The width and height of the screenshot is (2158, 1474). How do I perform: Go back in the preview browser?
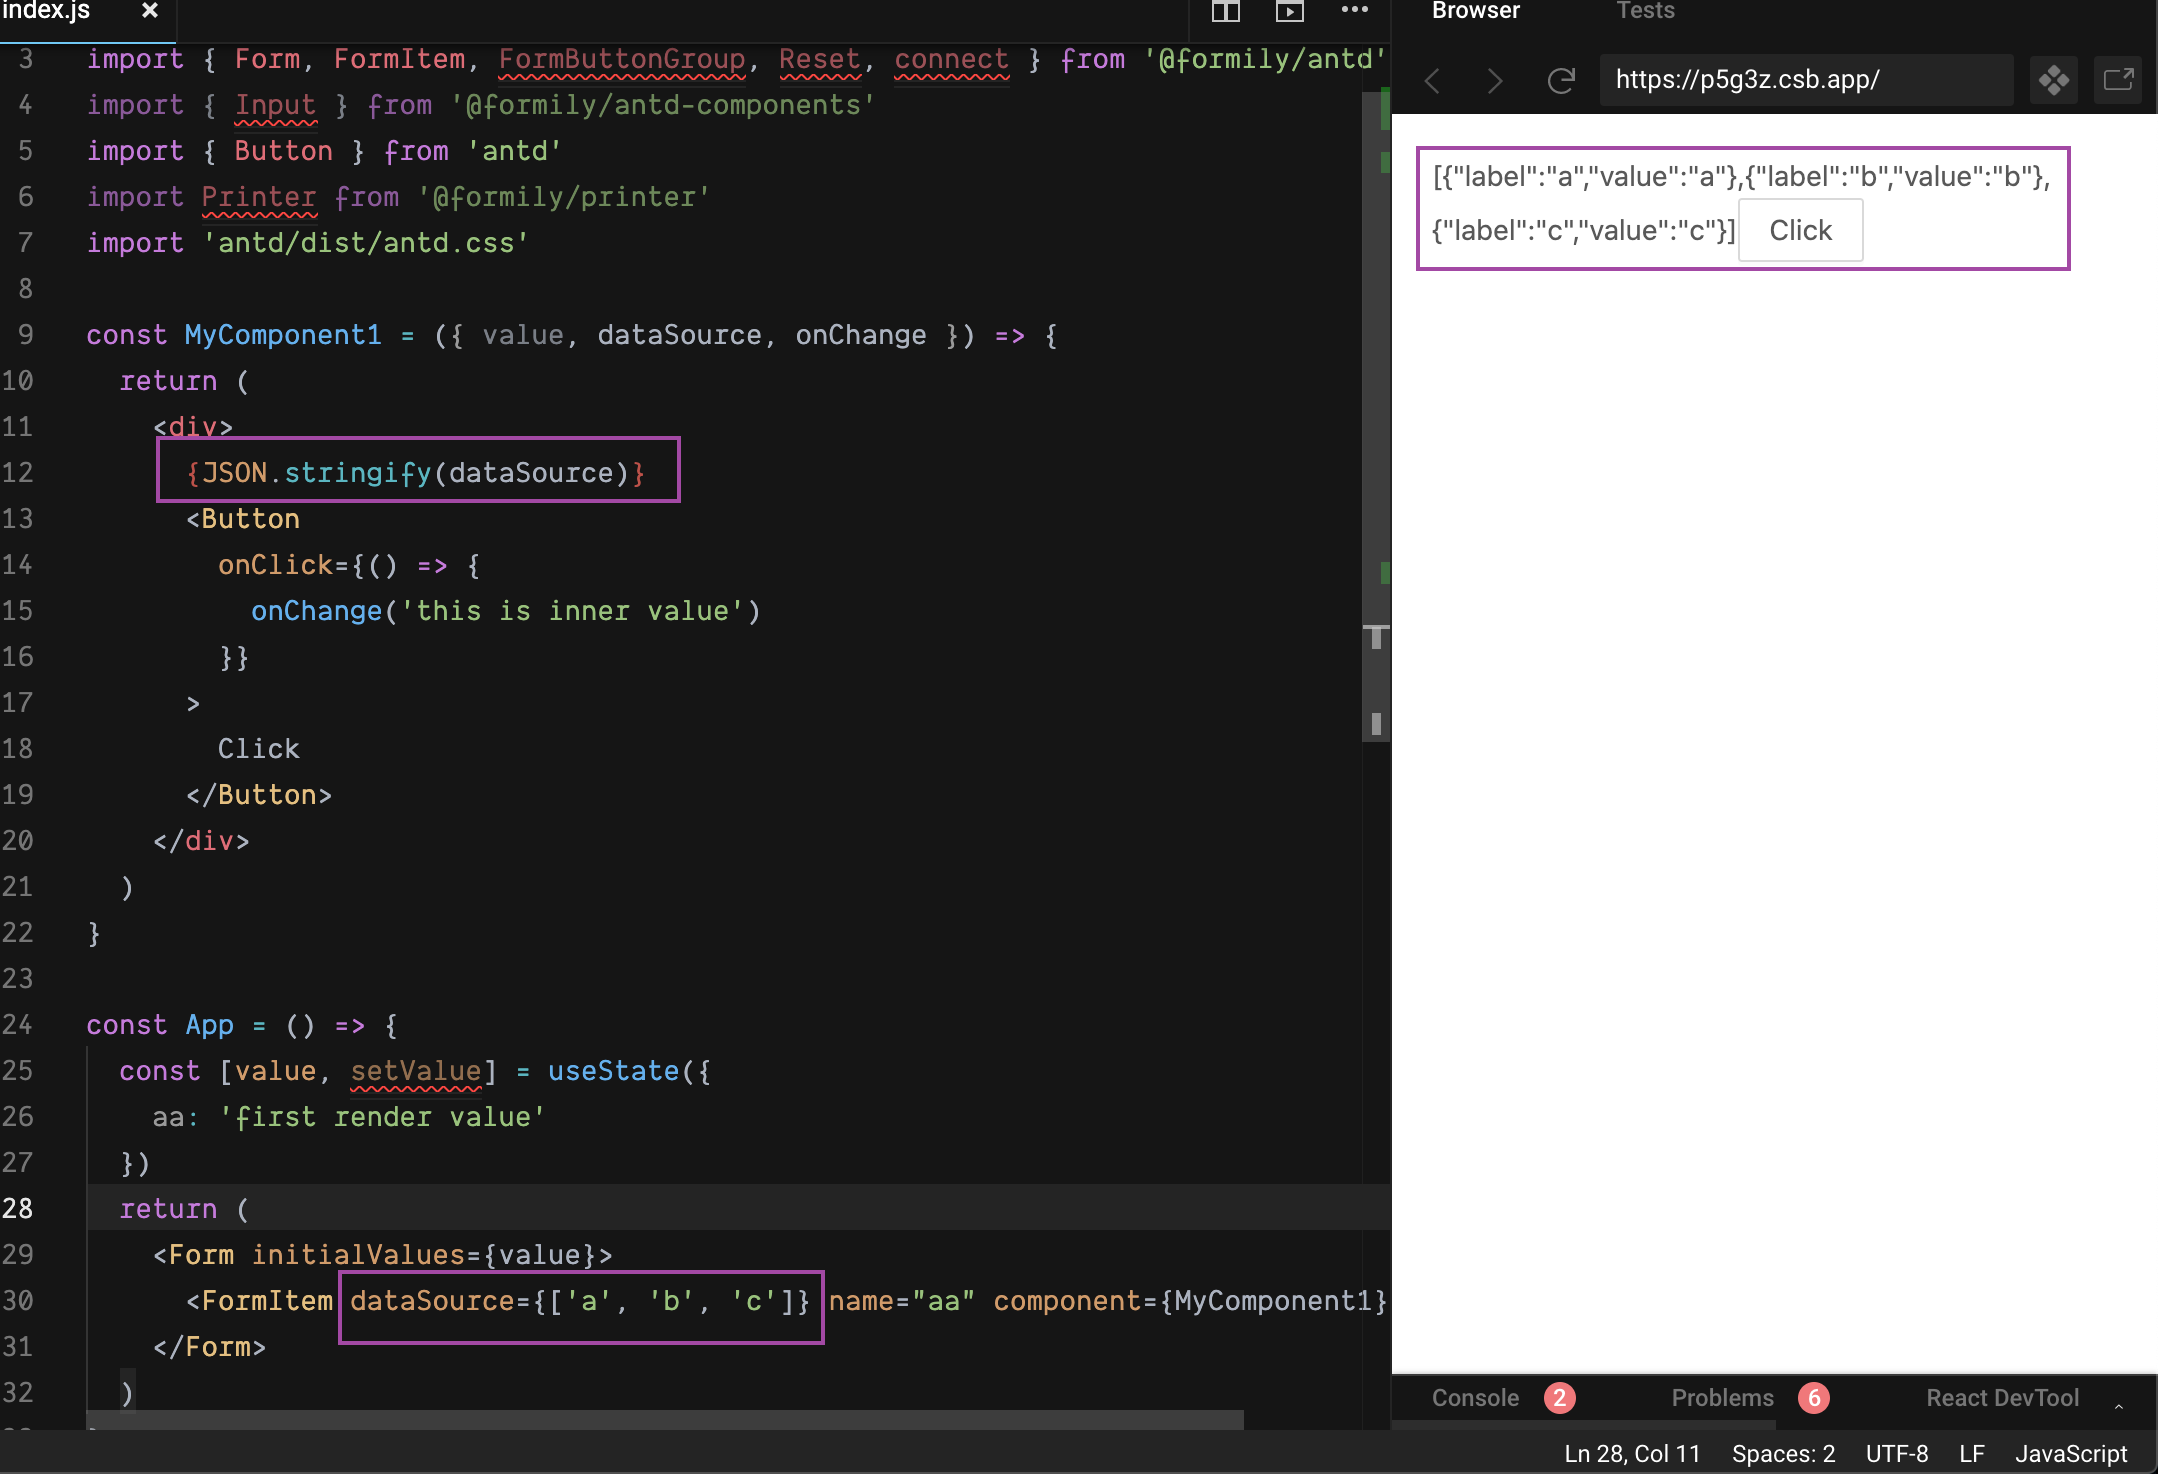click(1432, 80)
